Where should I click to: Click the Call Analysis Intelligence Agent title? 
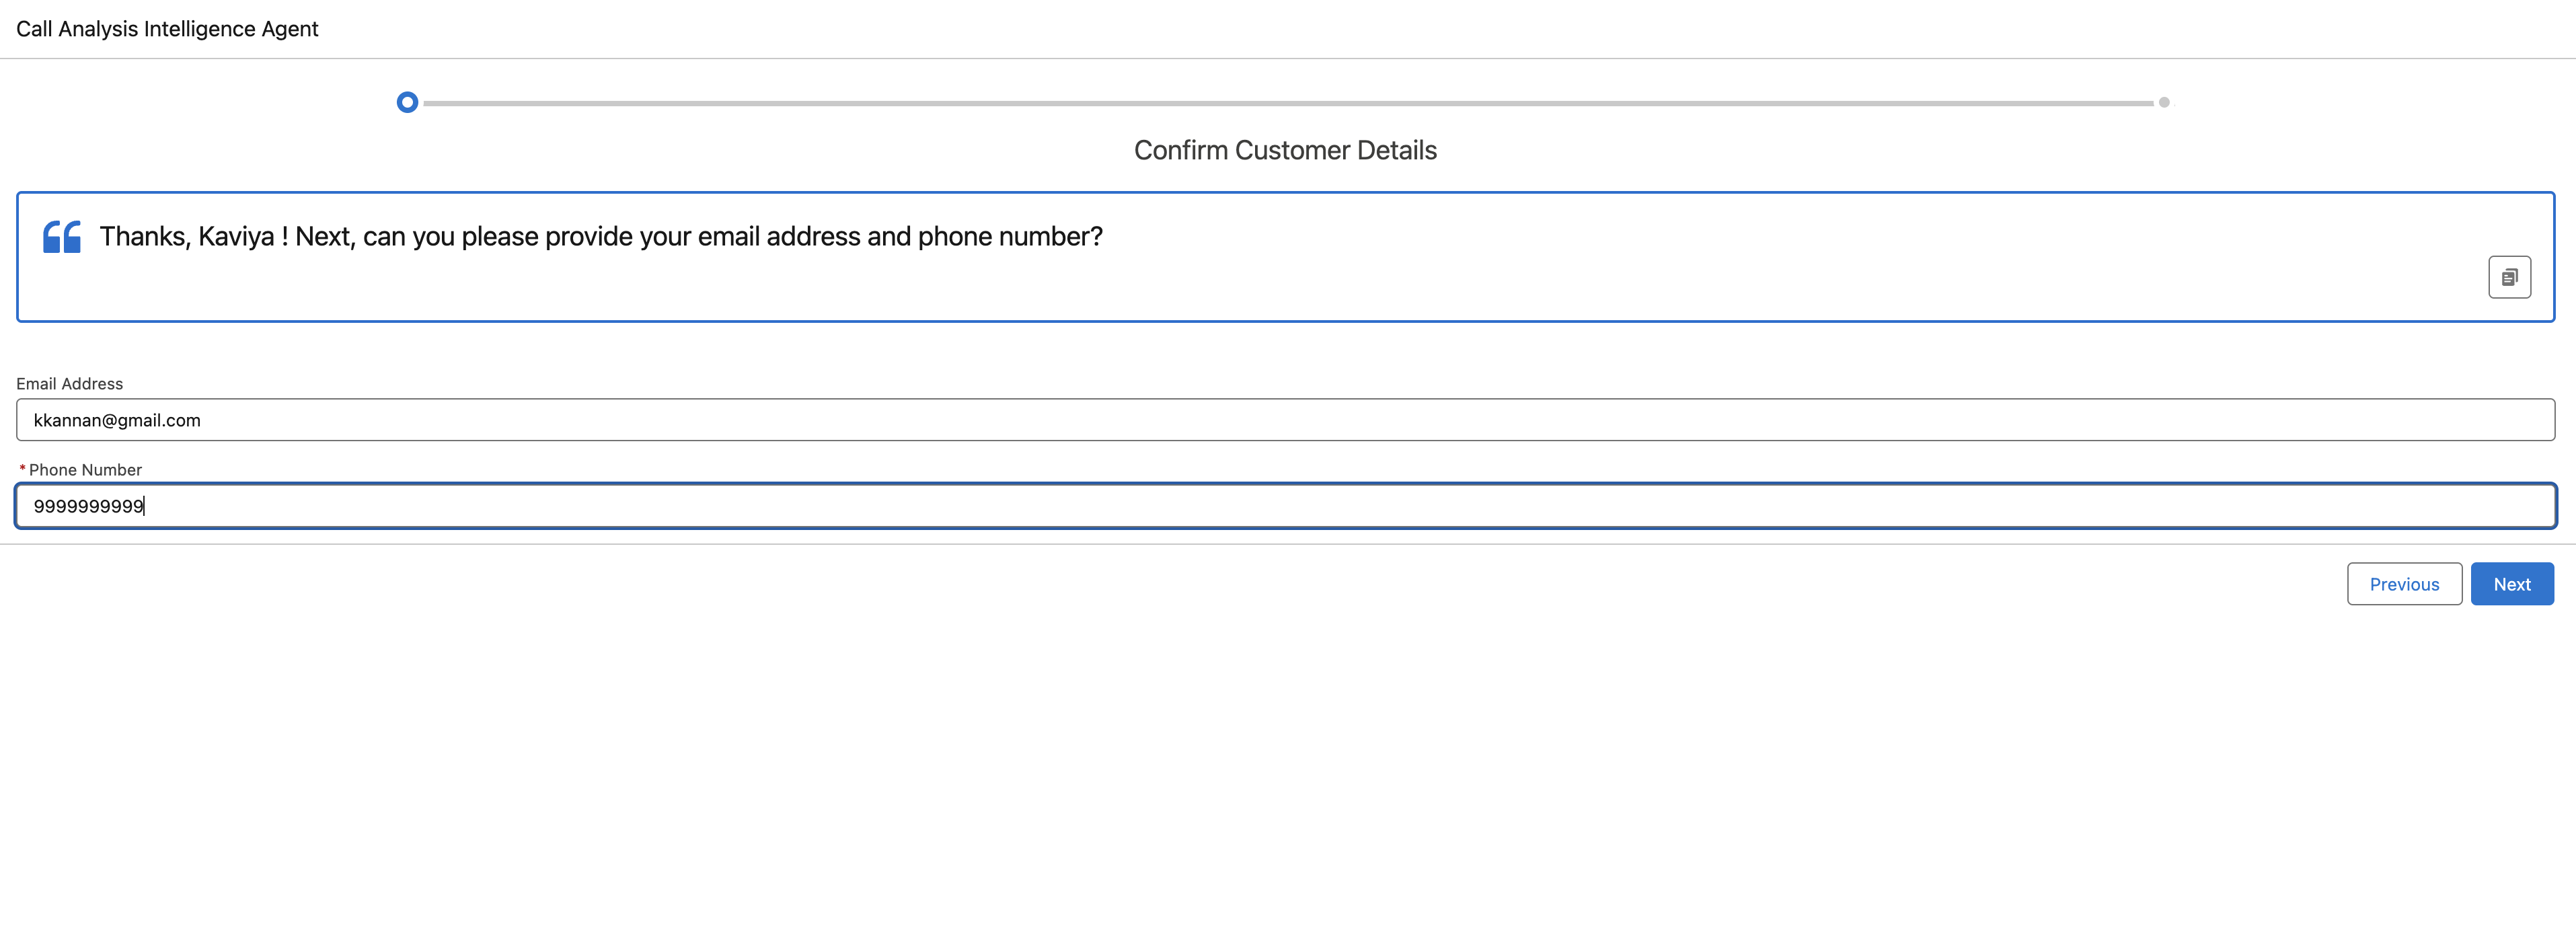tap(167, 29)
